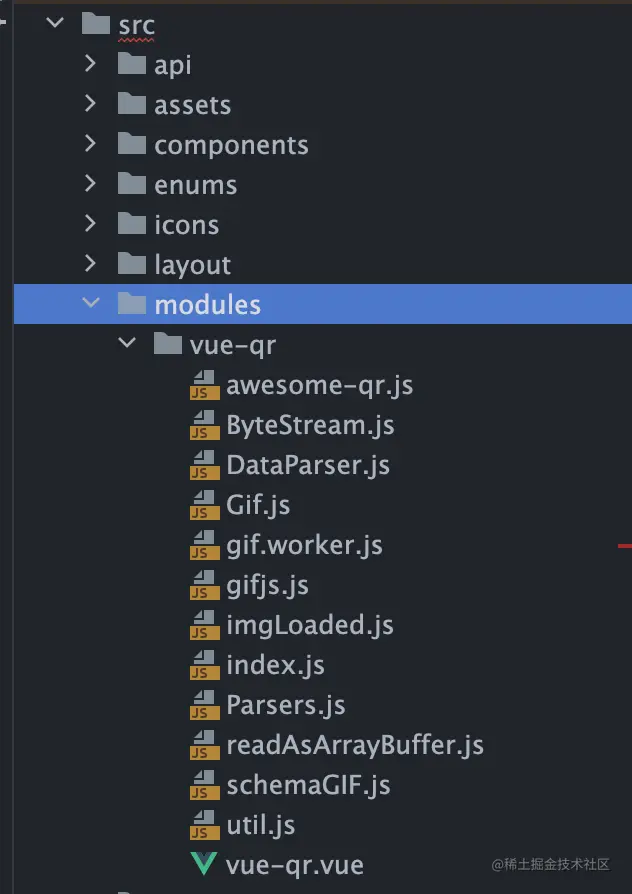Open the index.js file
Viewport: 632px width, 894px height.
[x=275, y=665]
